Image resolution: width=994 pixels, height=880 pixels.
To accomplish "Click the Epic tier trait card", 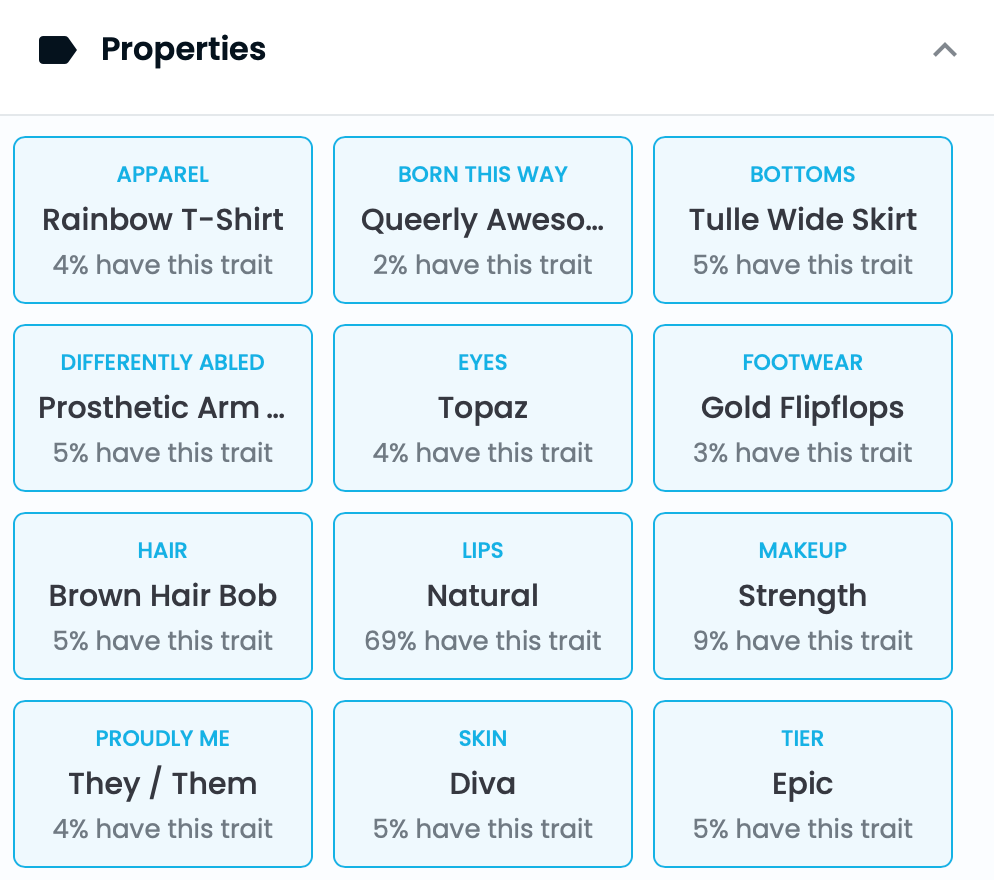I will click(x=803, y=784).
